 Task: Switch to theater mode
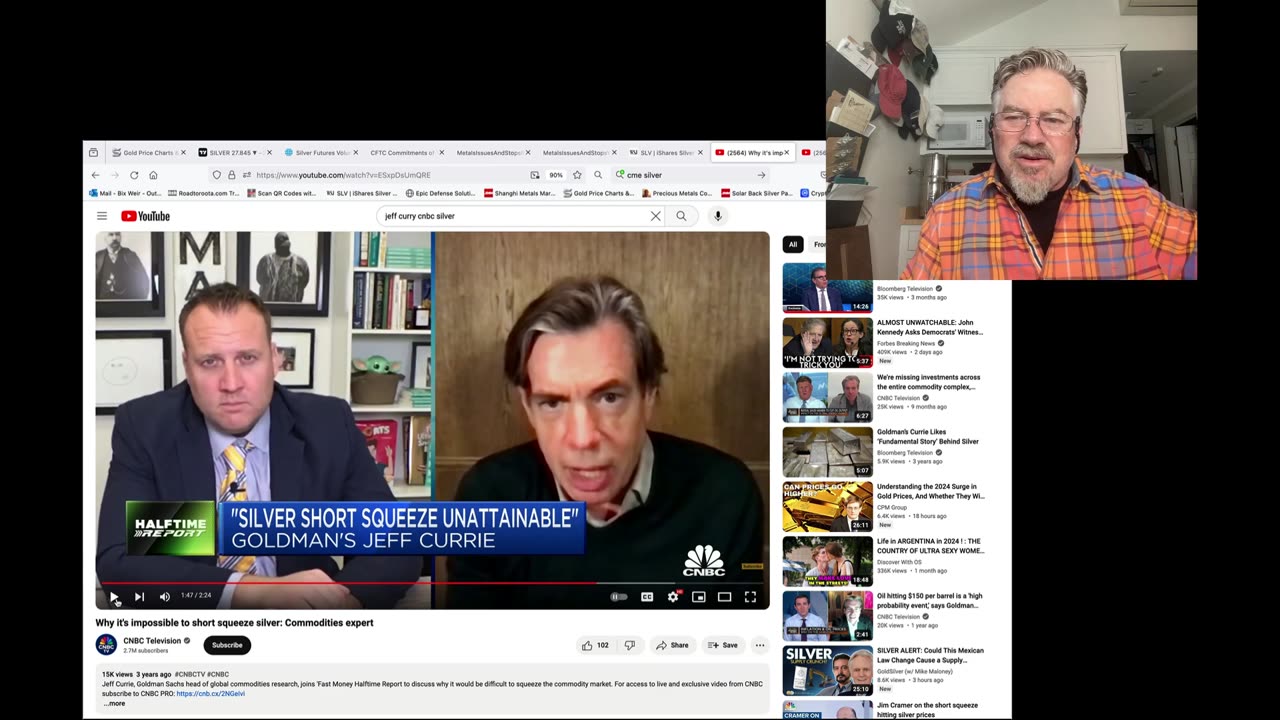(x=724, y=597)
